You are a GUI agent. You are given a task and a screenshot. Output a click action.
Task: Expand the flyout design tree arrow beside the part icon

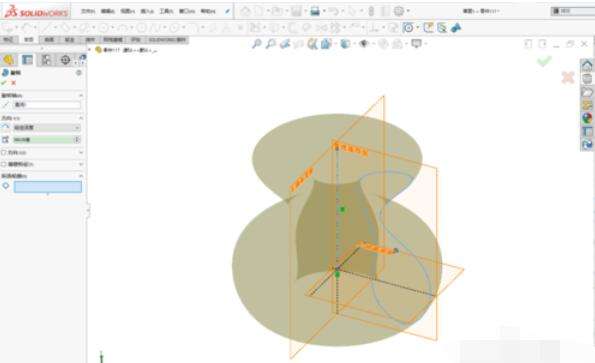(90, 50)
